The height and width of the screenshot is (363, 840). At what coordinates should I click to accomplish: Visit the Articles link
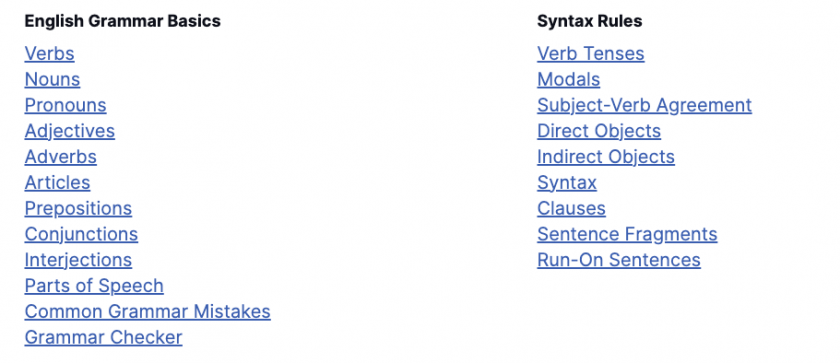click(57, 183)
